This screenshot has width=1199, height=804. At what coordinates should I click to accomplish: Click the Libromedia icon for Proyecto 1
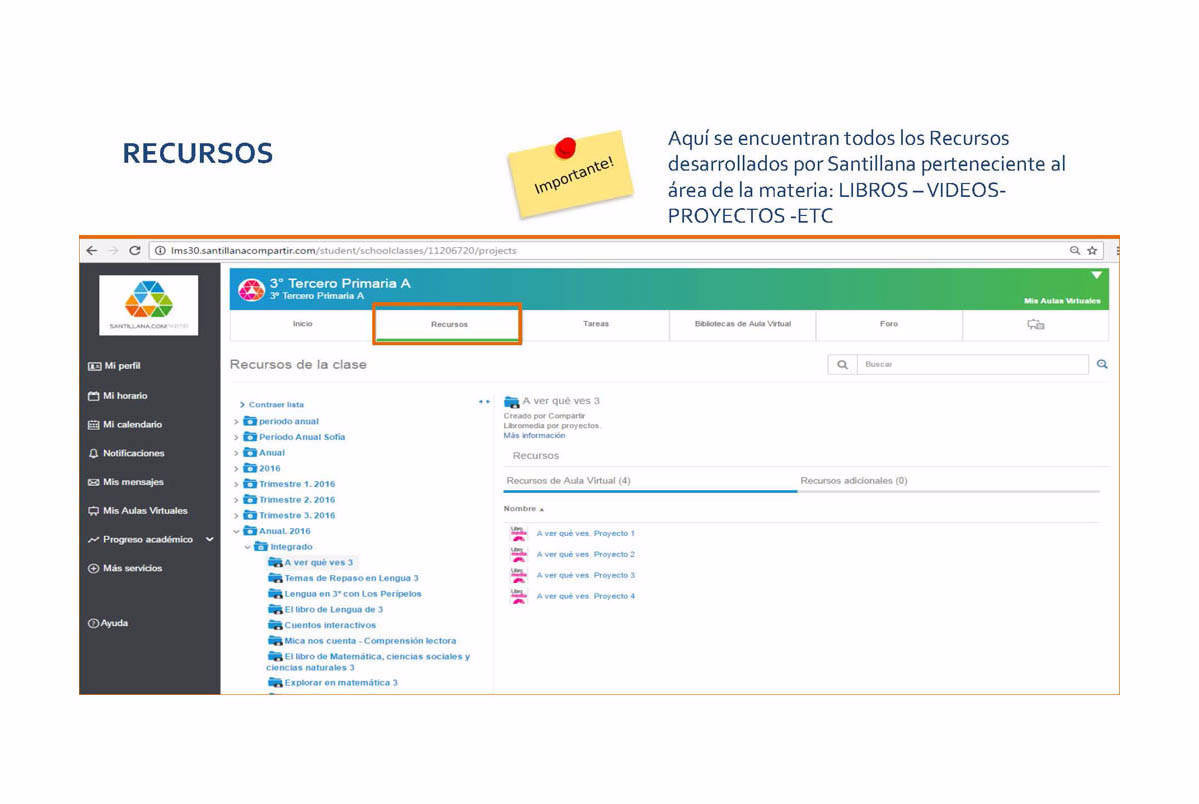click(518, 533)
